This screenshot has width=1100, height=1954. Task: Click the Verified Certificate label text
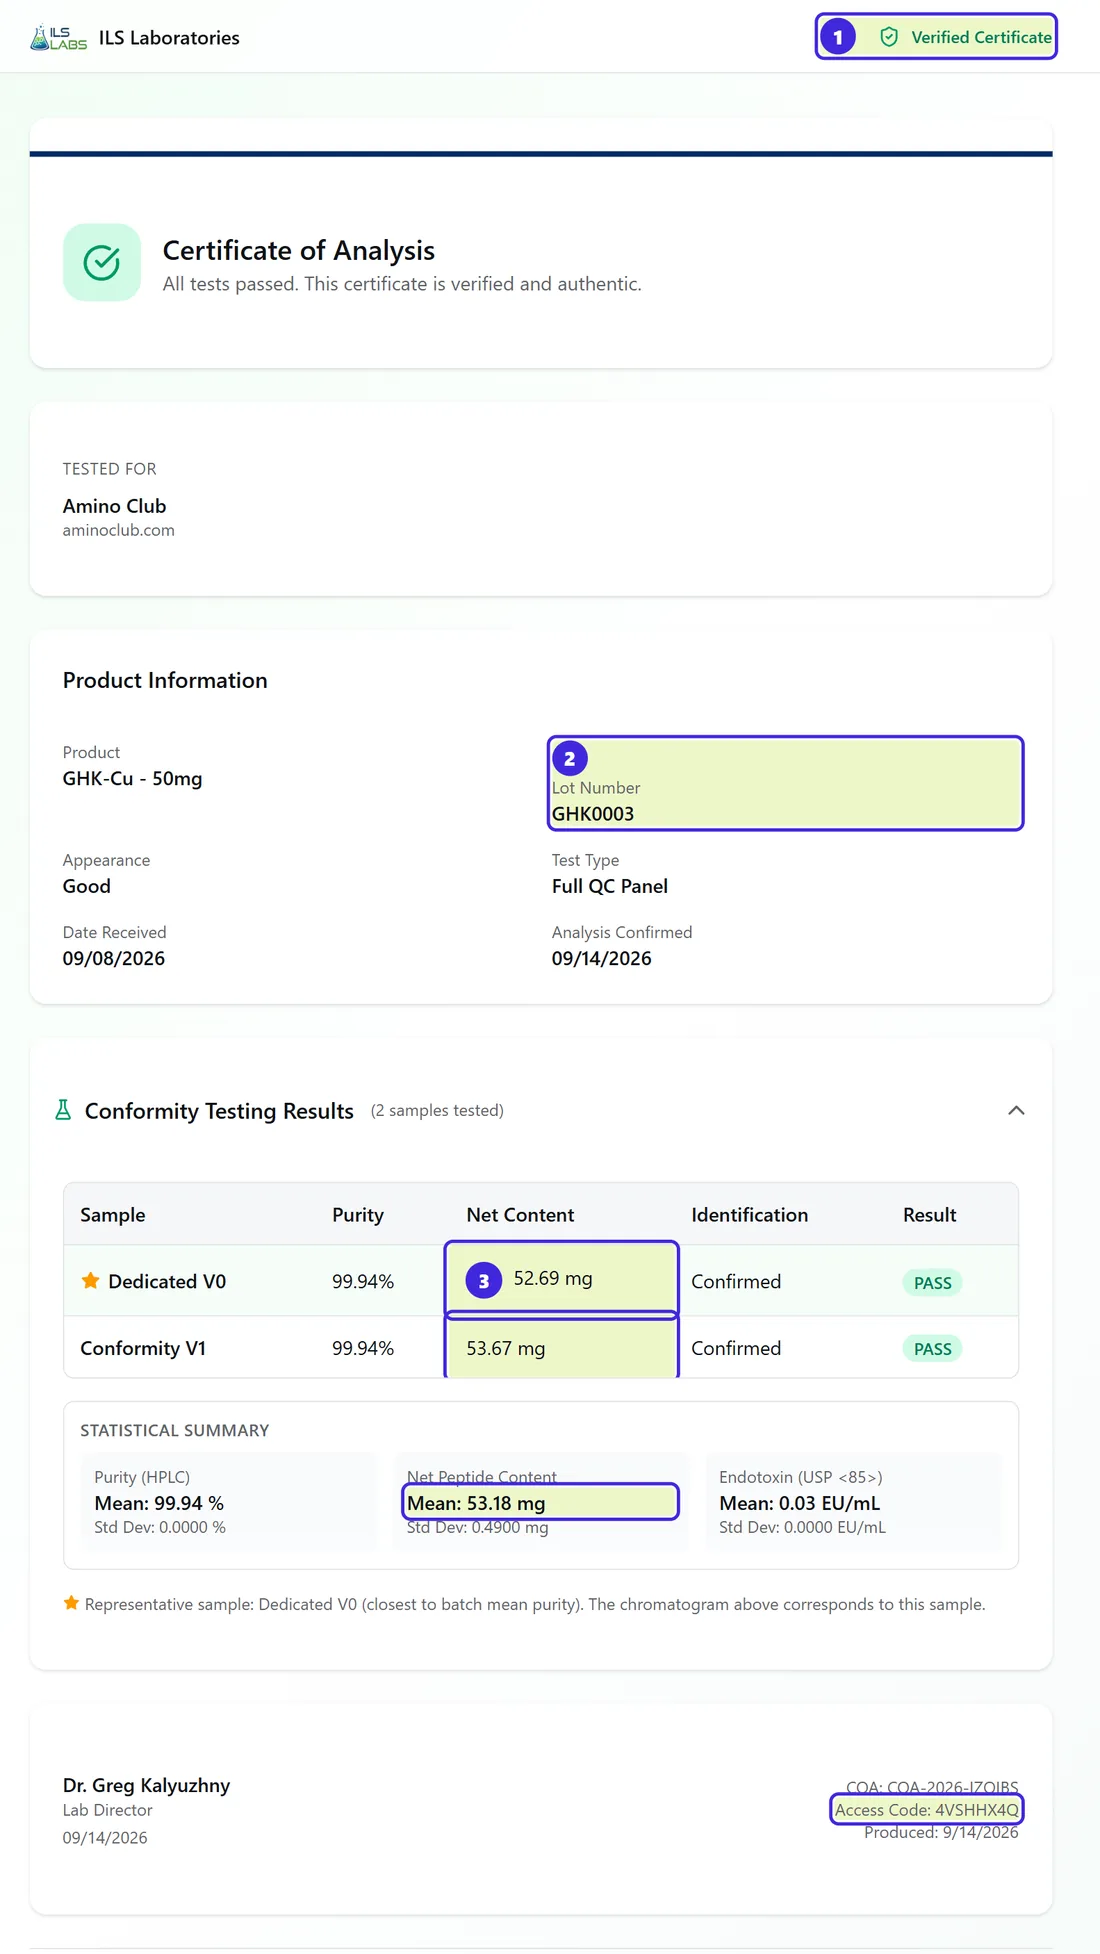(981, 37)
